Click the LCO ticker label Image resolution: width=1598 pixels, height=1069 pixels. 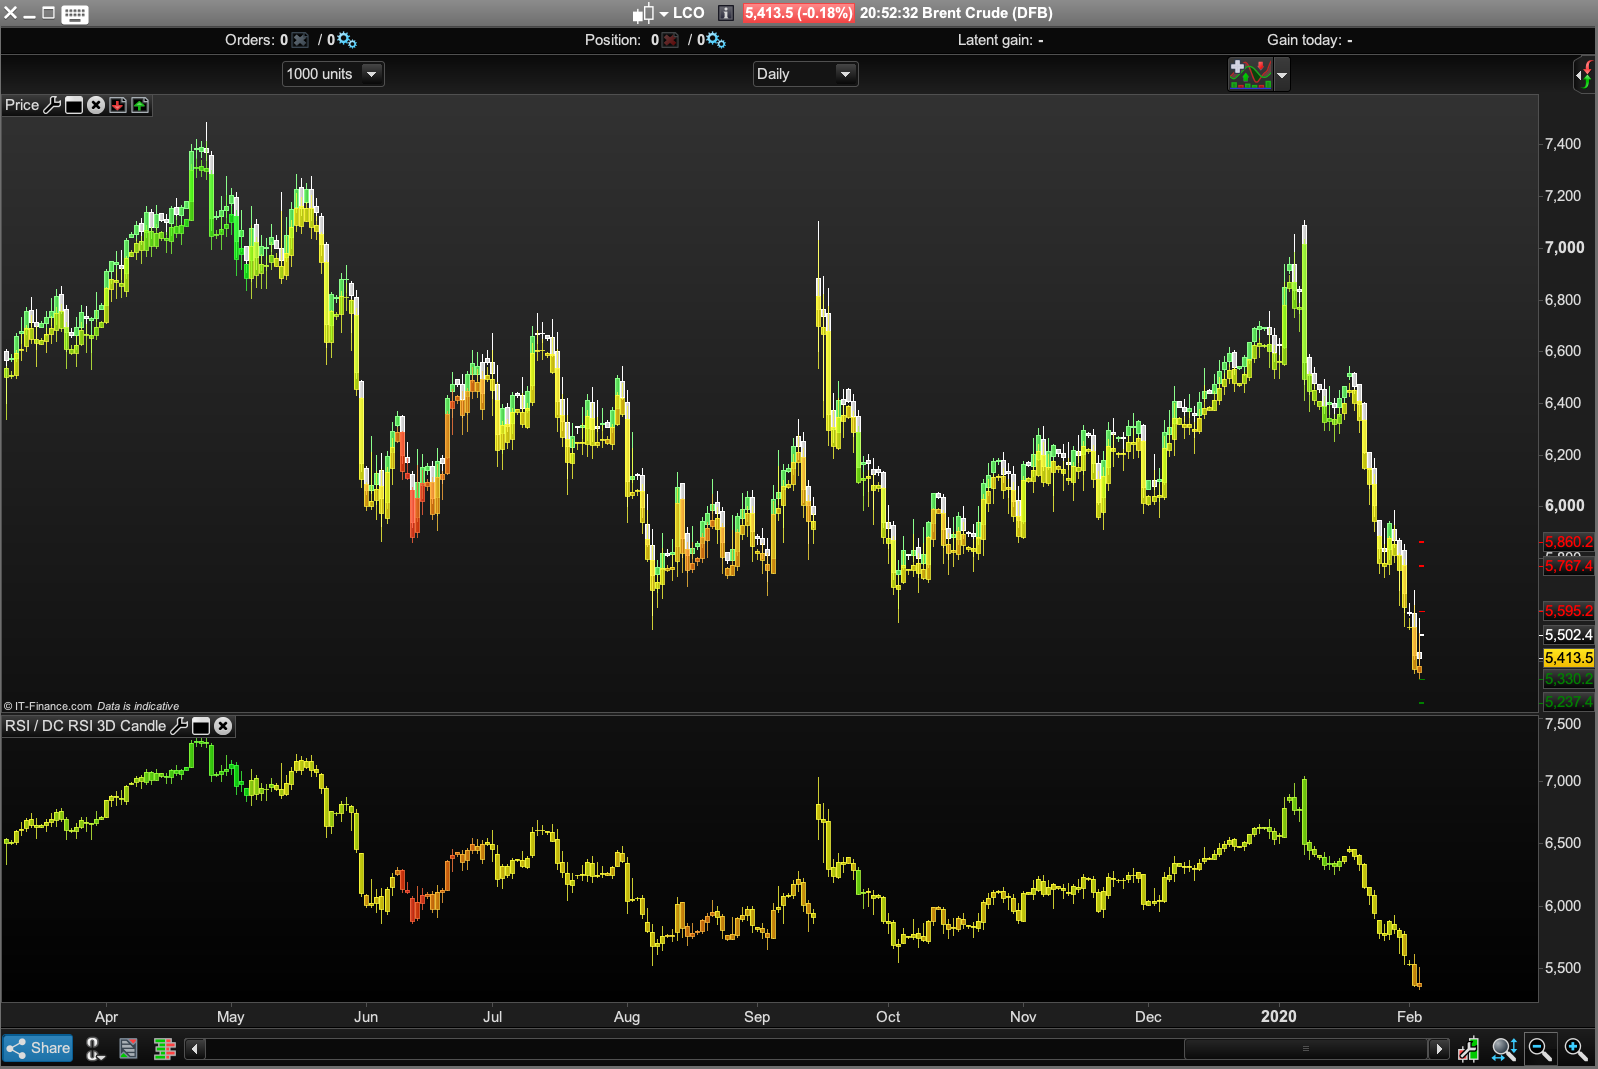(x=689, y=13)
